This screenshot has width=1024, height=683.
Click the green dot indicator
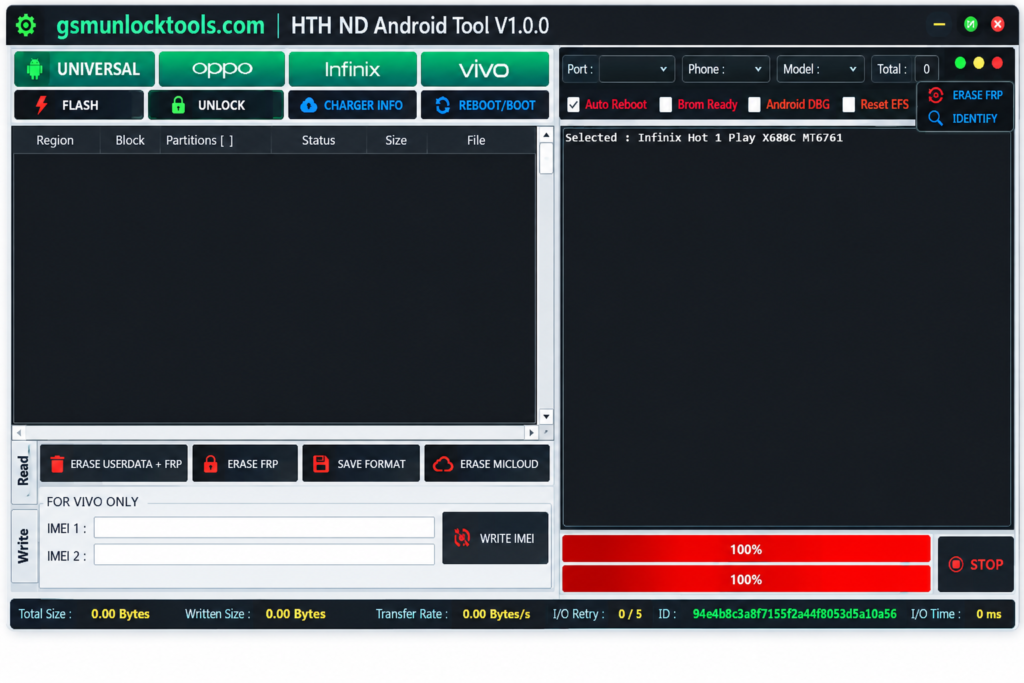pos(960,63)
